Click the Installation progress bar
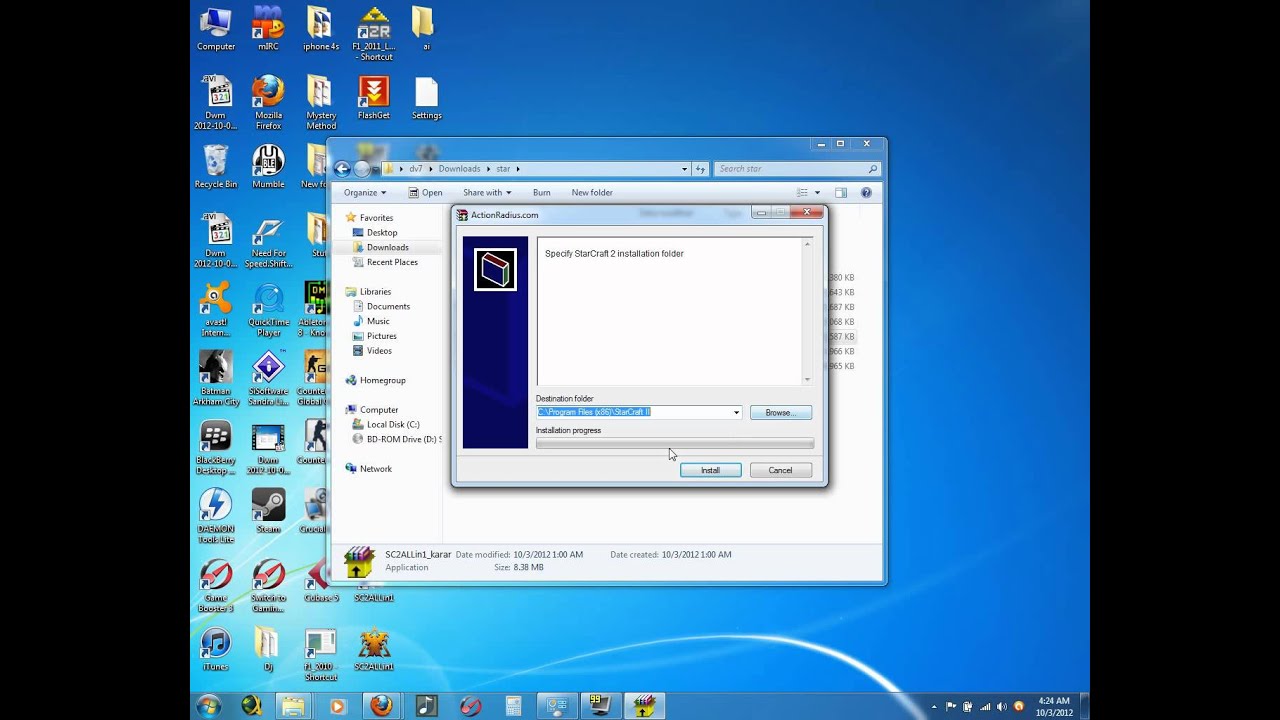 [x=675, y=443]
